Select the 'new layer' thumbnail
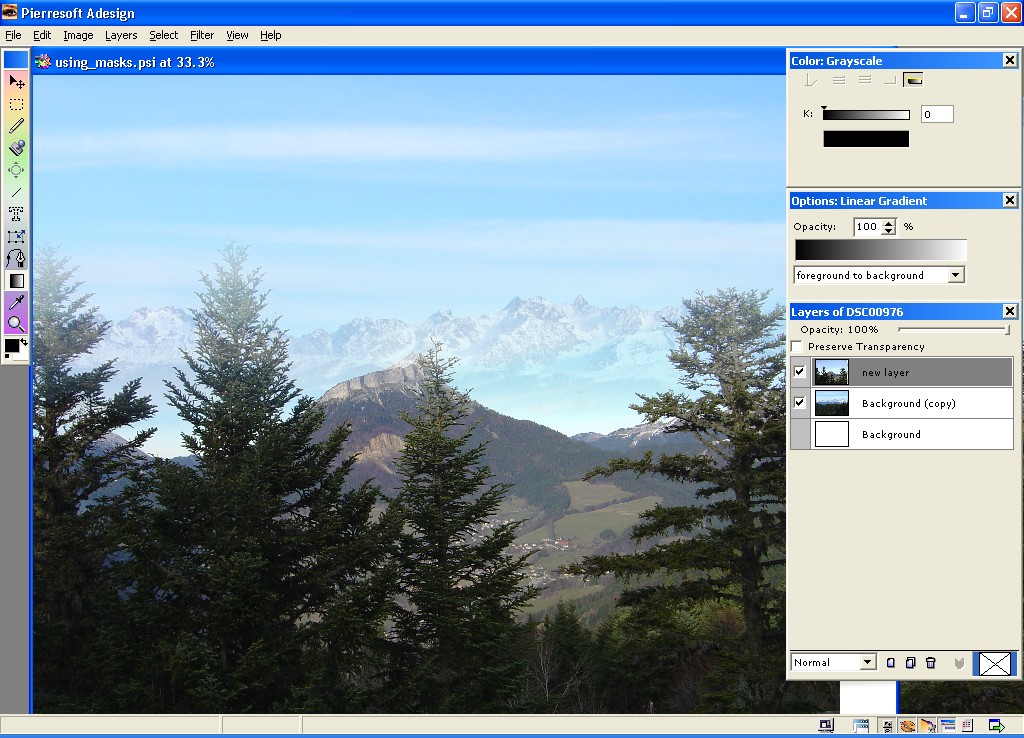This screenshot has width=1024, height=738. (831, 372)
